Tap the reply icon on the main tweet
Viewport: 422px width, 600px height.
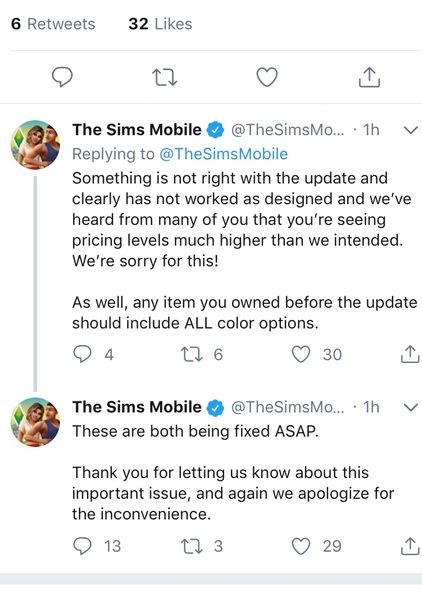62,77
